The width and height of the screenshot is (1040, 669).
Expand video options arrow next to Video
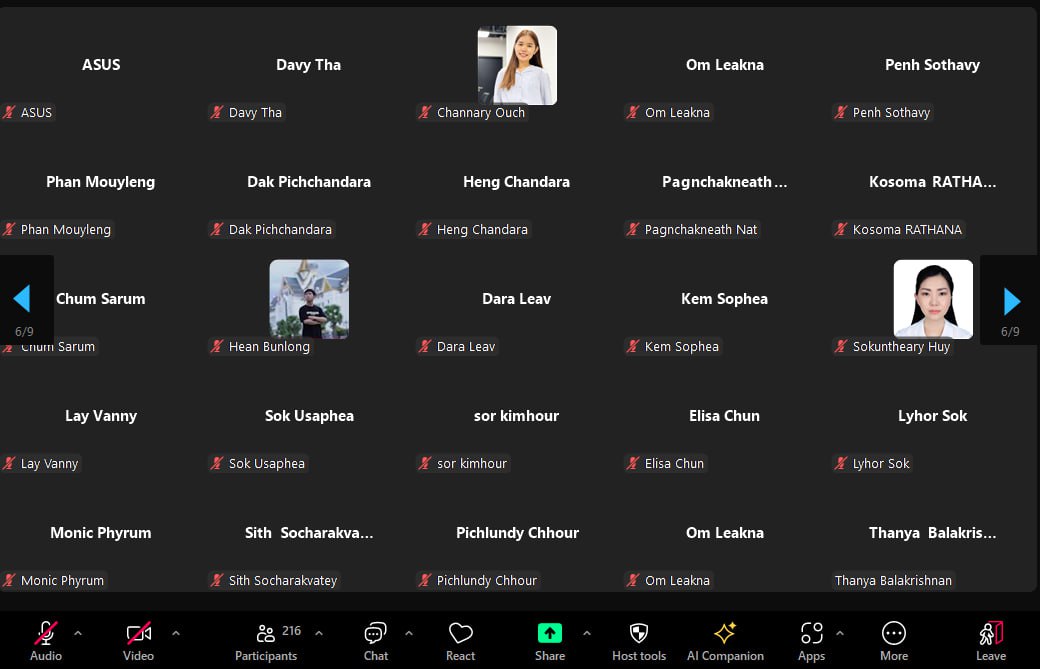(x=176, y=633)
